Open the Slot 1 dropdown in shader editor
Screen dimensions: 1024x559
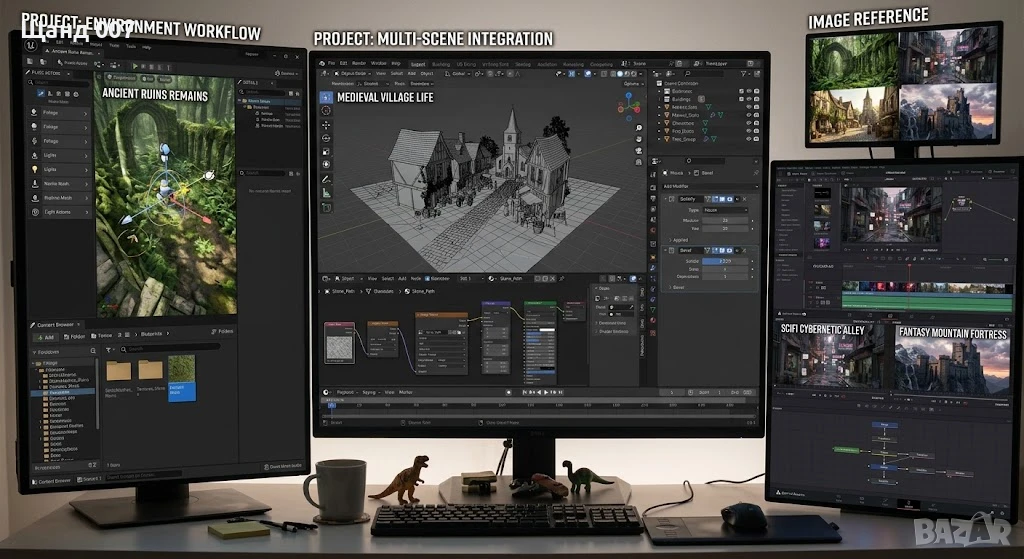(x=470, y=278)
